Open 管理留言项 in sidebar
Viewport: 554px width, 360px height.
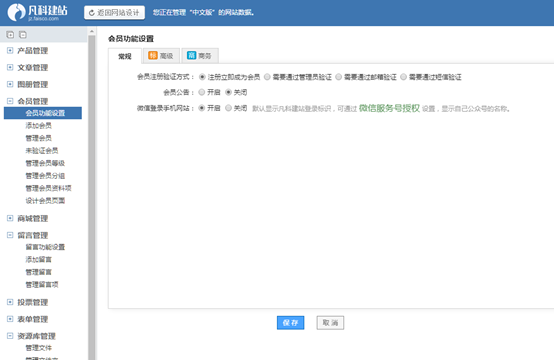pyautogui.click(x=42, y=285)
